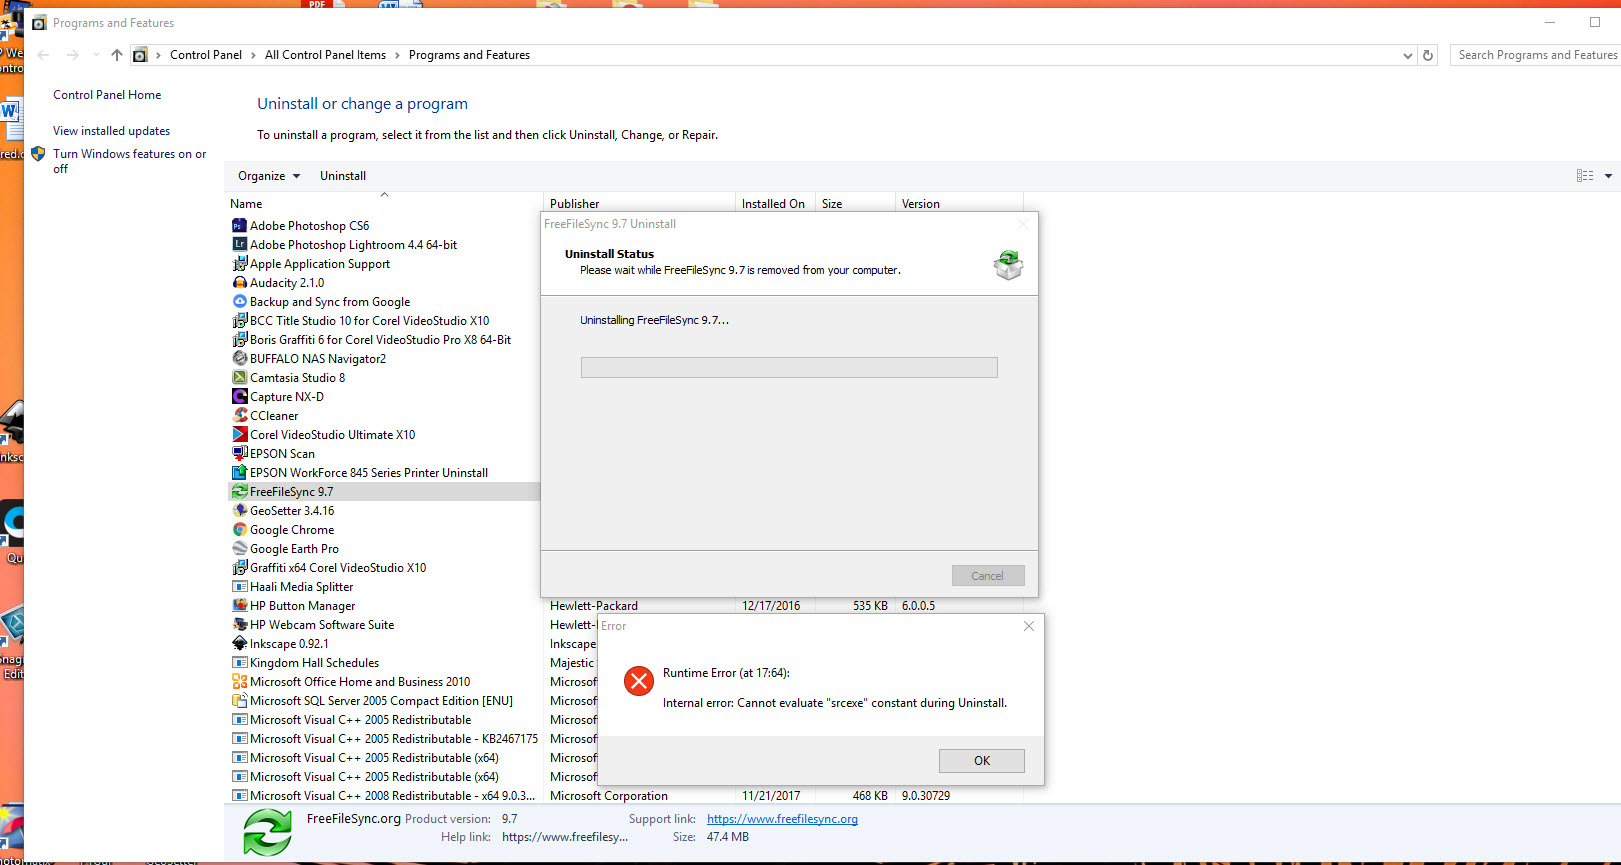Open the recent locations dropdown arrow
Viewport: 1621px width, 865px height.
coord(96,55)
